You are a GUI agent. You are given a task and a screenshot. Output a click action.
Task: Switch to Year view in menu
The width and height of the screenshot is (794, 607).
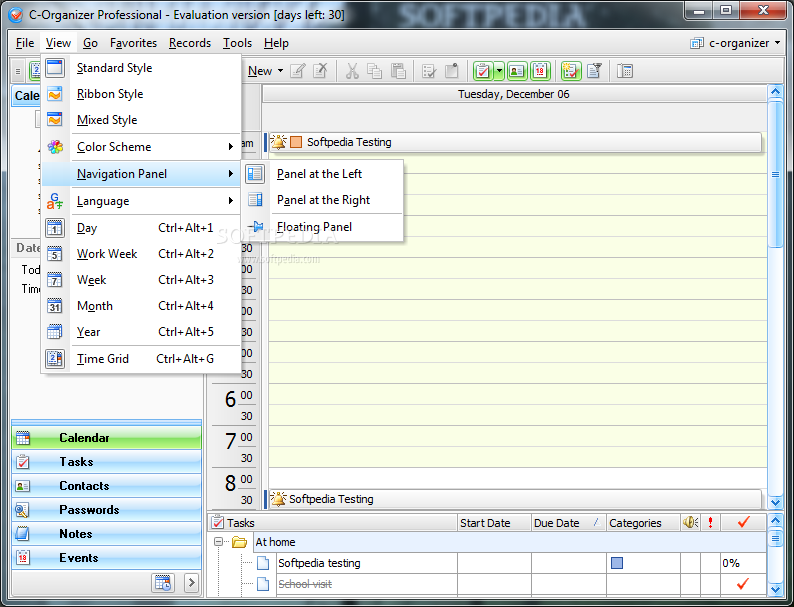(141, 332)
